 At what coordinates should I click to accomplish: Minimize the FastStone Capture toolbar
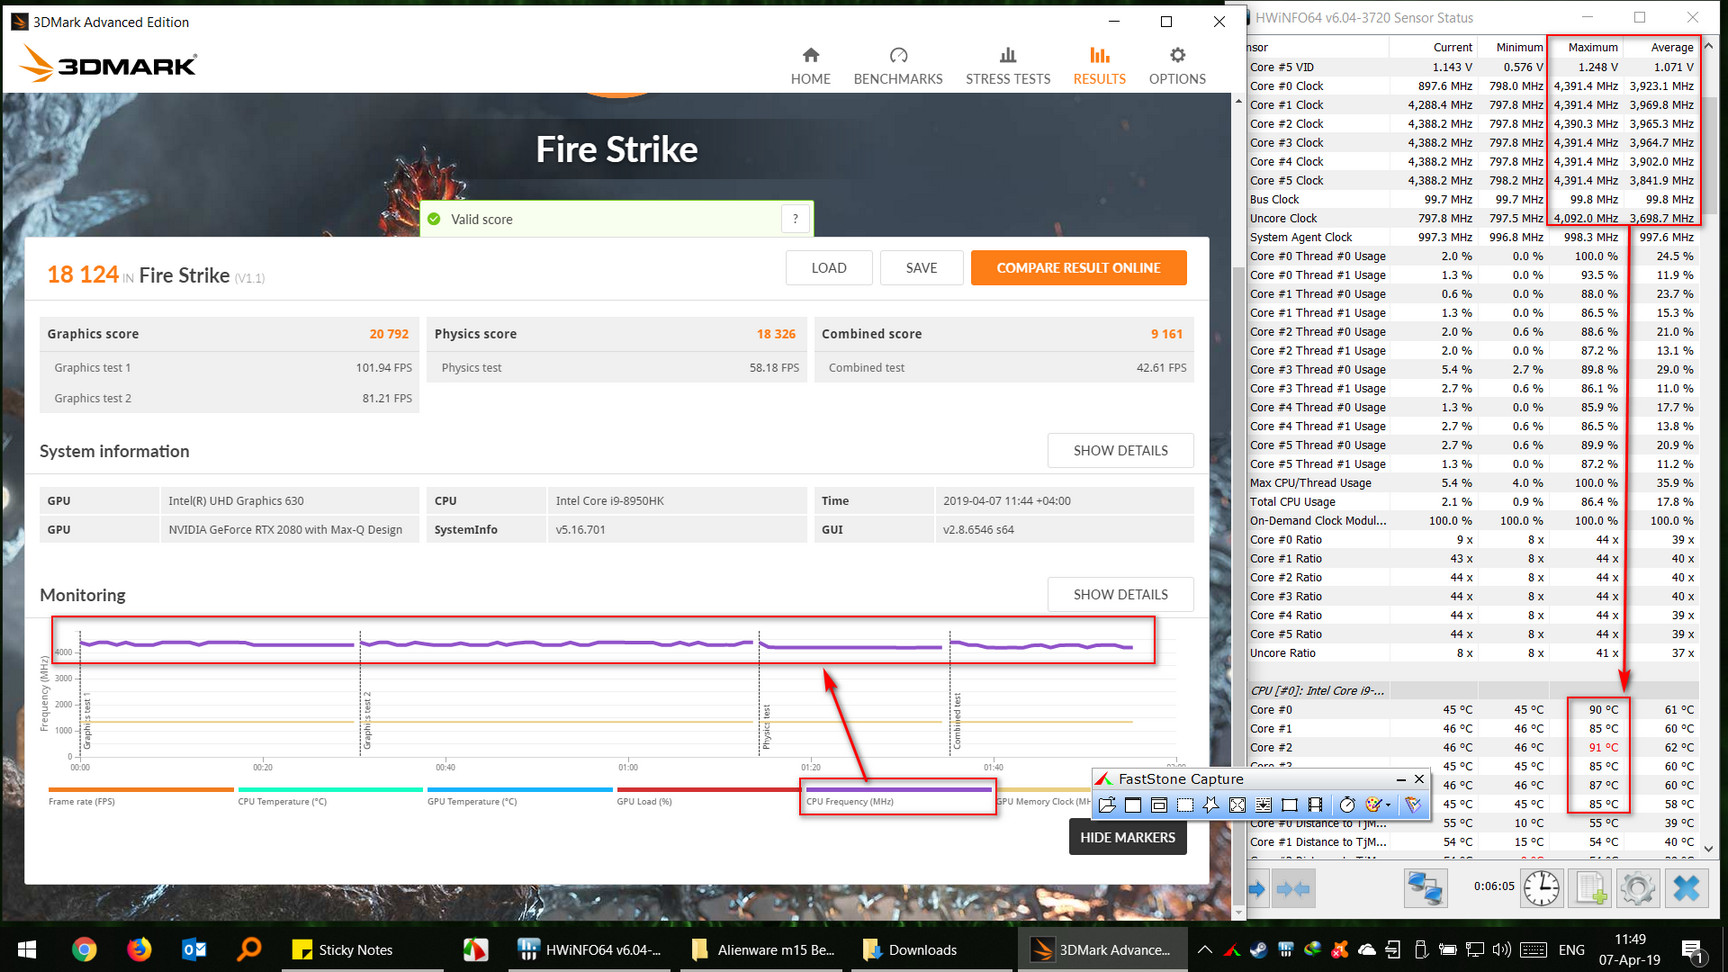[1400, 779]
